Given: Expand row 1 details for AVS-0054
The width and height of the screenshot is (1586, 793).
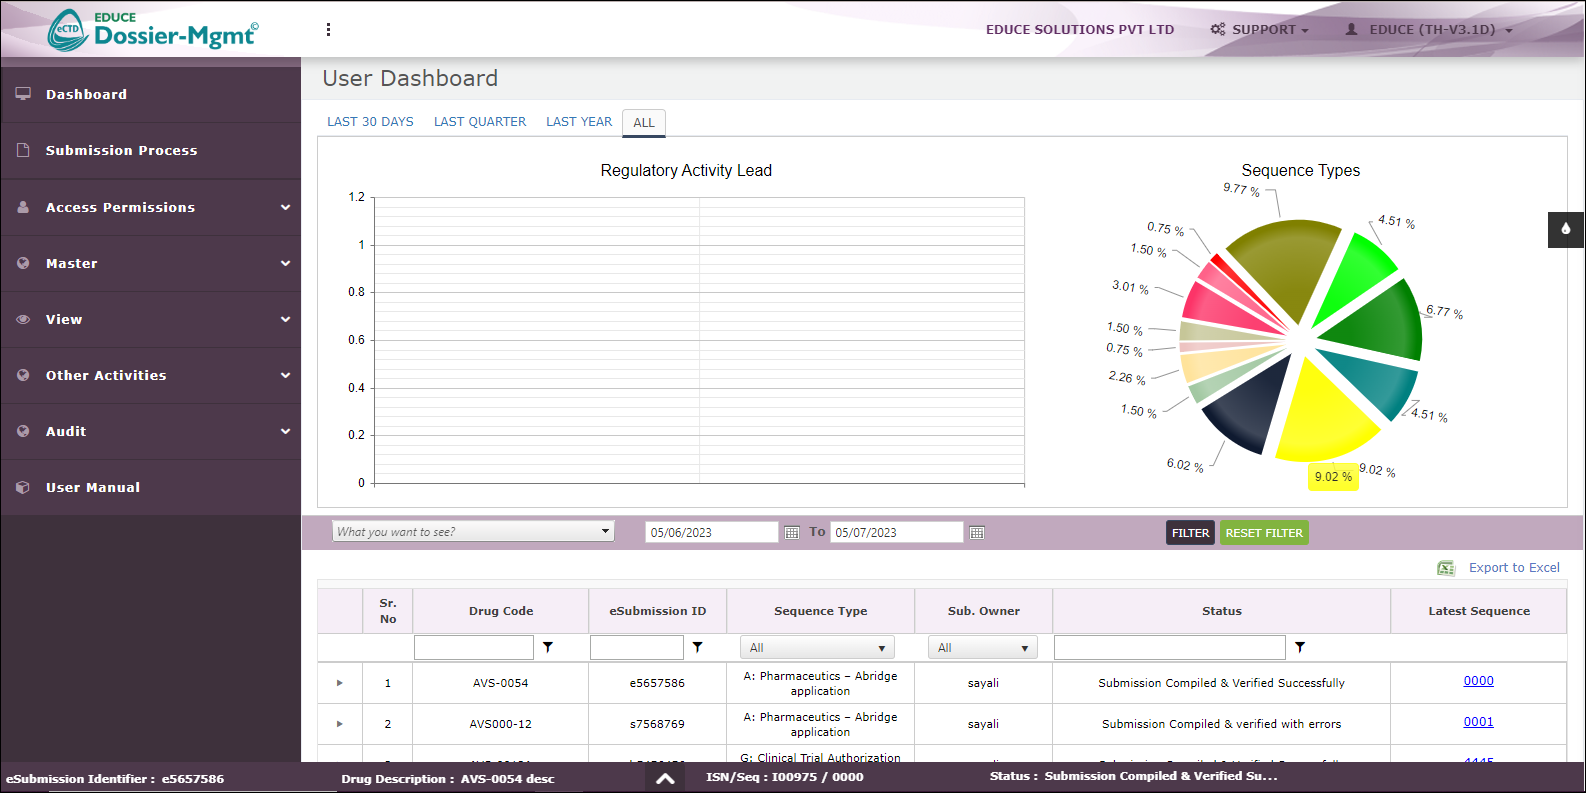Looking at the screenshot, I should point(340,683).
